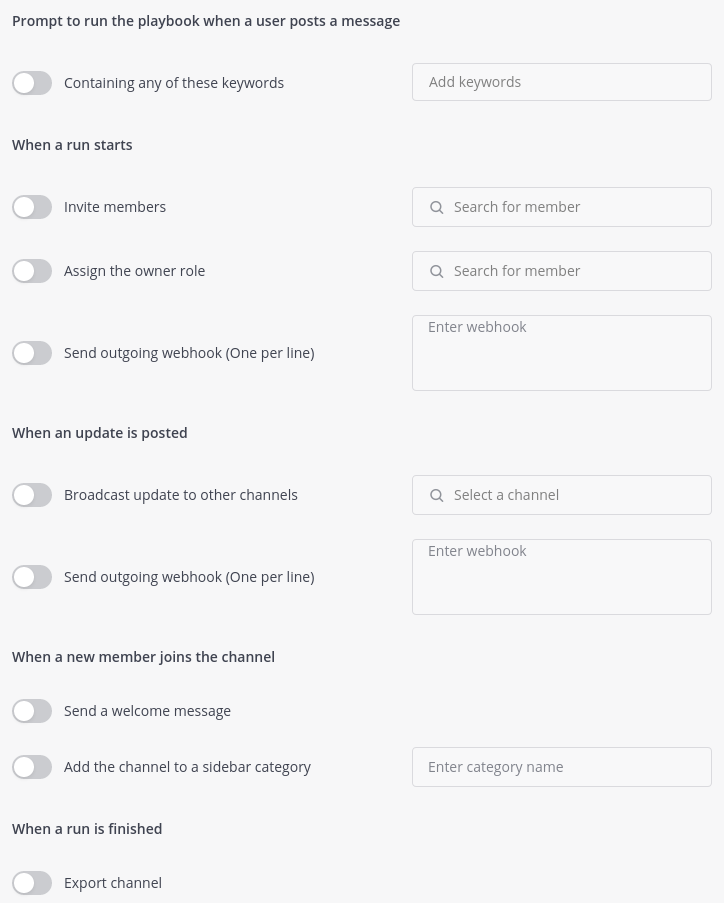Image resolution: width=724 pixels, height=903 pixels.
Task: Click the search icon in Invite members field
Action: pos(437,207)
